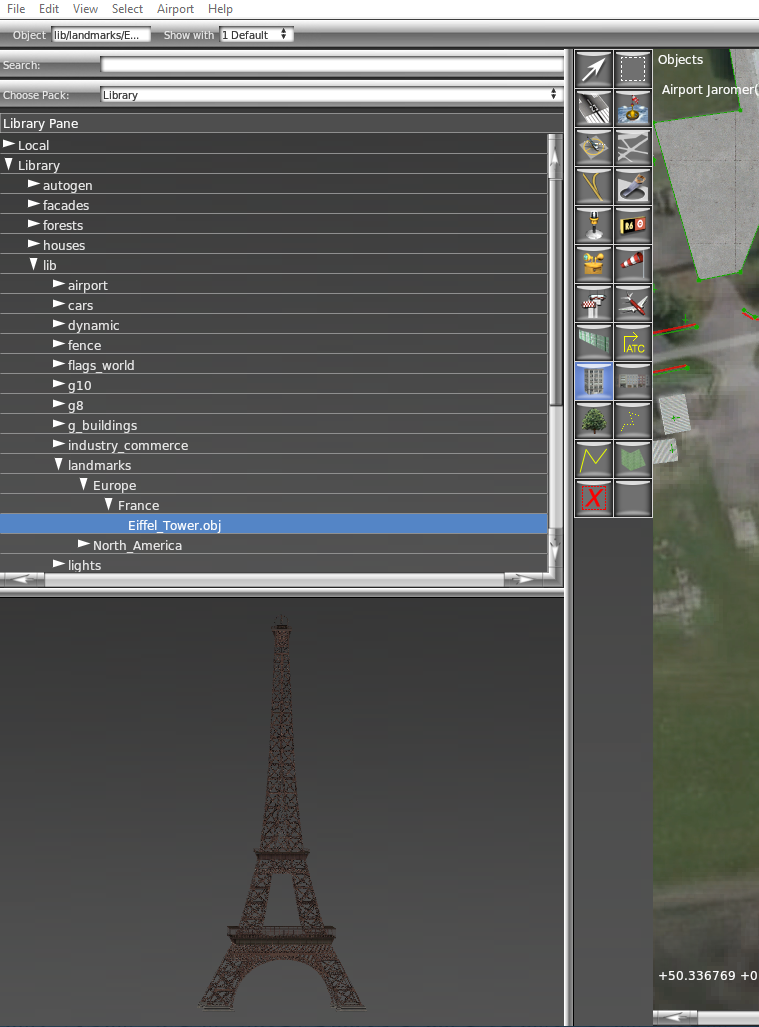The image size is (759, 1027).
Task: Select the Marquee selection tool
Action: tap(633, 69)
